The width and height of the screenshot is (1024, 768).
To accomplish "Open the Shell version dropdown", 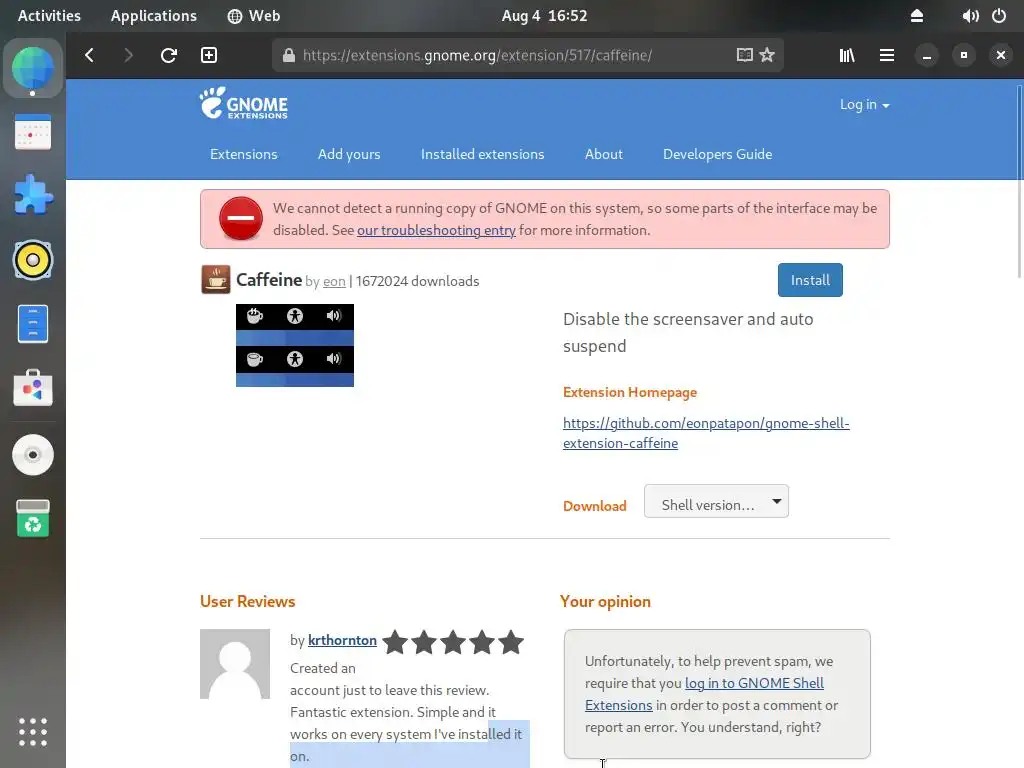I will 716,502.
